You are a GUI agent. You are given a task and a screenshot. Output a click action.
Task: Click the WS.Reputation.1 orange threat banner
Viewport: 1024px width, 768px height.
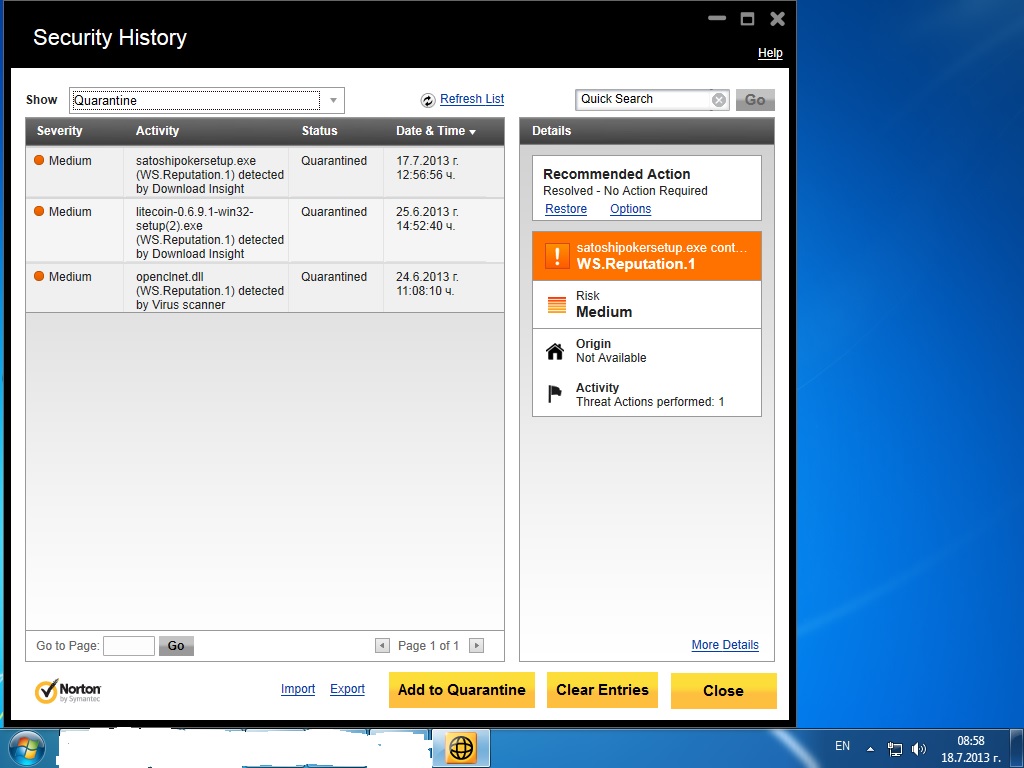pos(647,256)
